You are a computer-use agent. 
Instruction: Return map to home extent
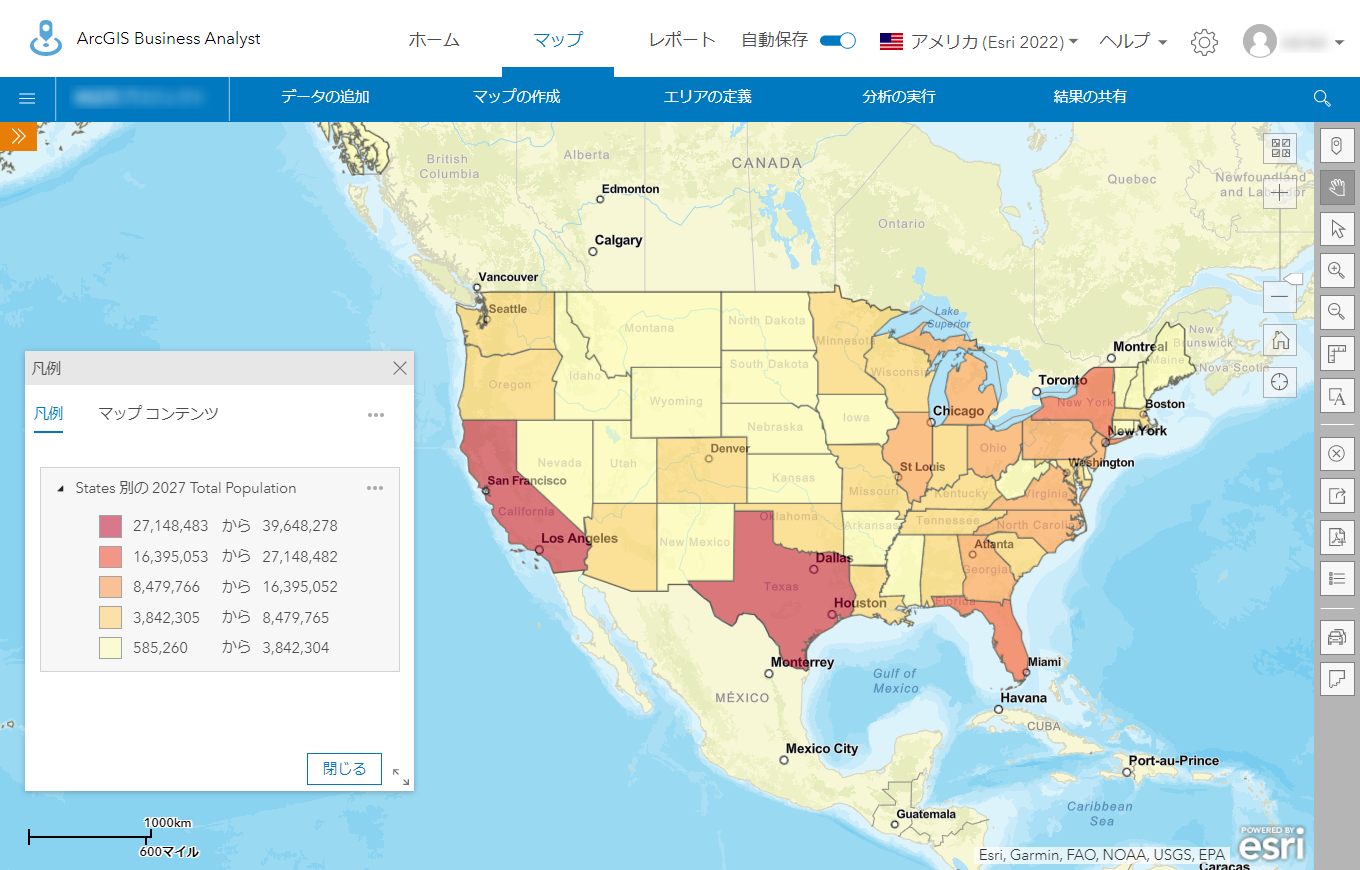click(1280, 340)
